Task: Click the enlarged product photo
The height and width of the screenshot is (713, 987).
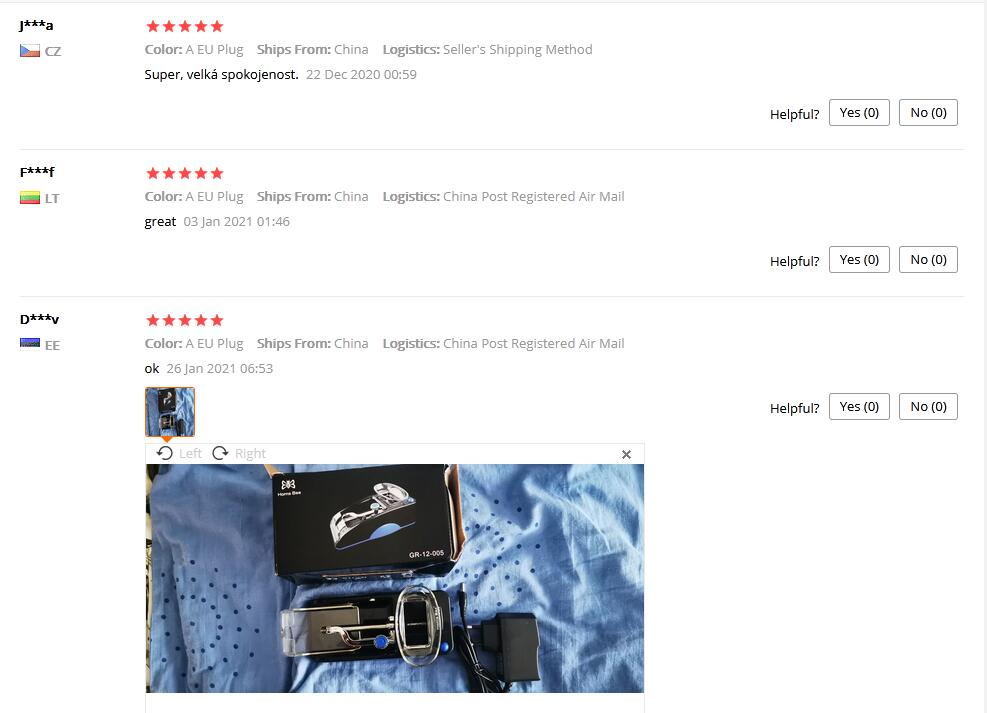Action: click(395, 578)
